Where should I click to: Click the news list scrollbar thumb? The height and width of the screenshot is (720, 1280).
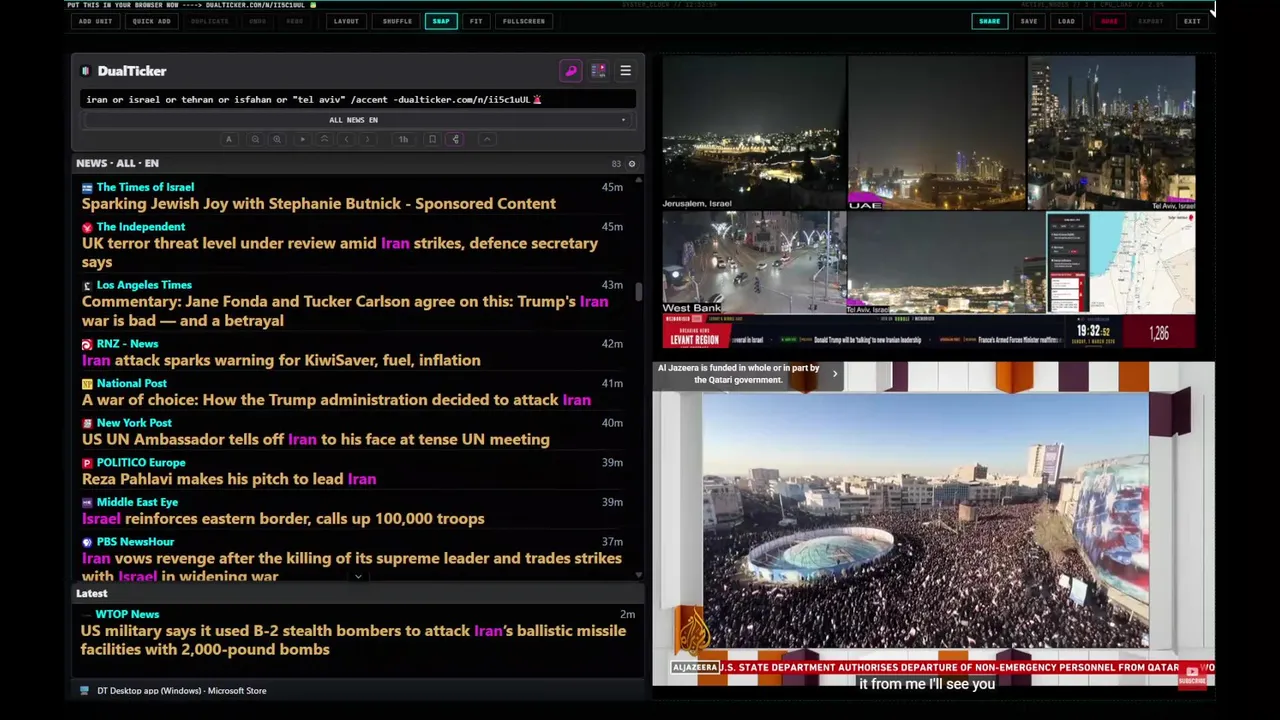639,292
